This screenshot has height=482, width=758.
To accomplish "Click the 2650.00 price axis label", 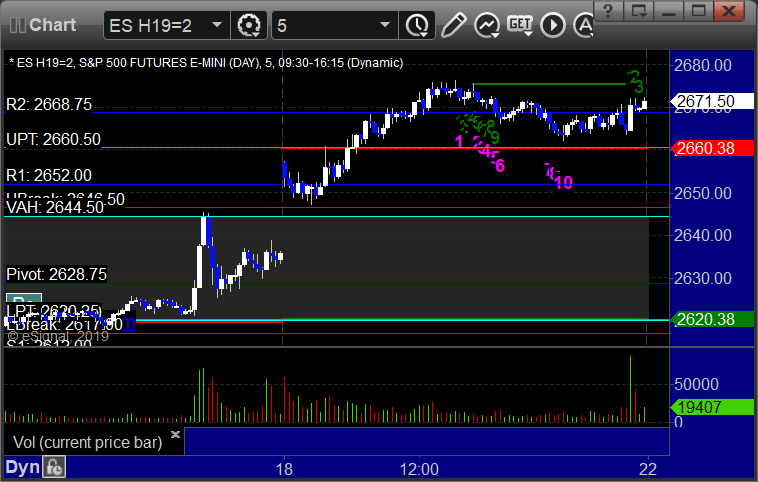I will (703, 193).
